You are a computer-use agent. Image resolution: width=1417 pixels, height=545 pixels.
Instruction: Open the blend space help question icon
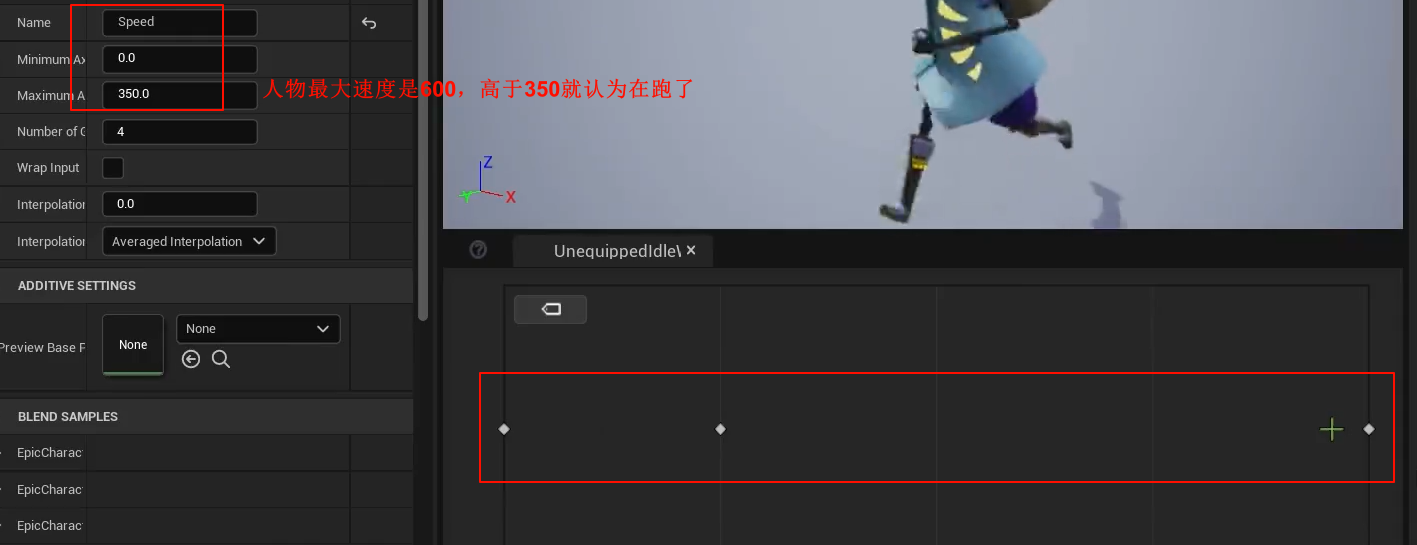click(478, 250)
